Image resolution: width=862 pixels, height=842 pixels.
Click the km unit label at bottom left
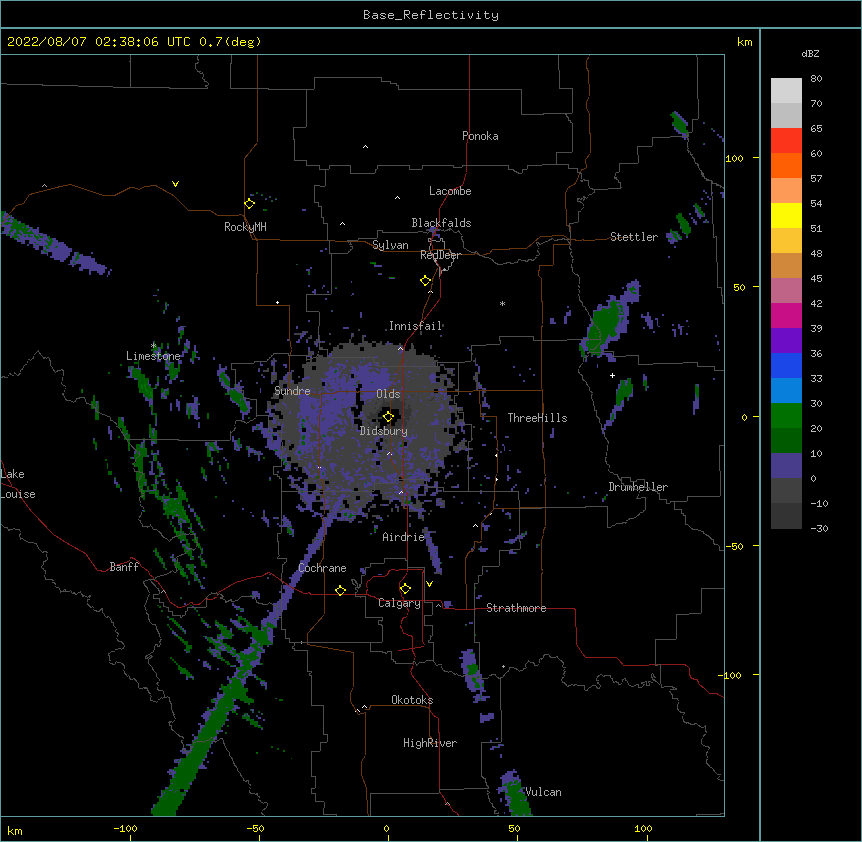pos(15,830)
